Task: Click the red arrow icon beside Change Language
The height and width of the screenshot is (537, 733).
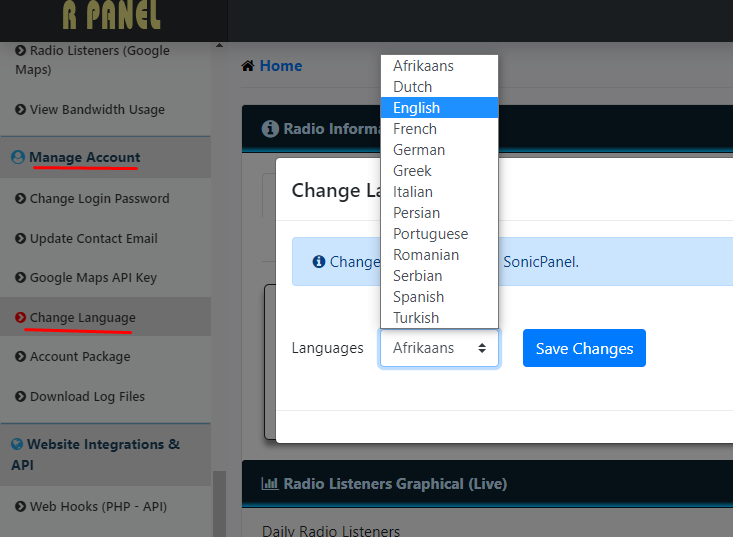Action: (21, 318)
